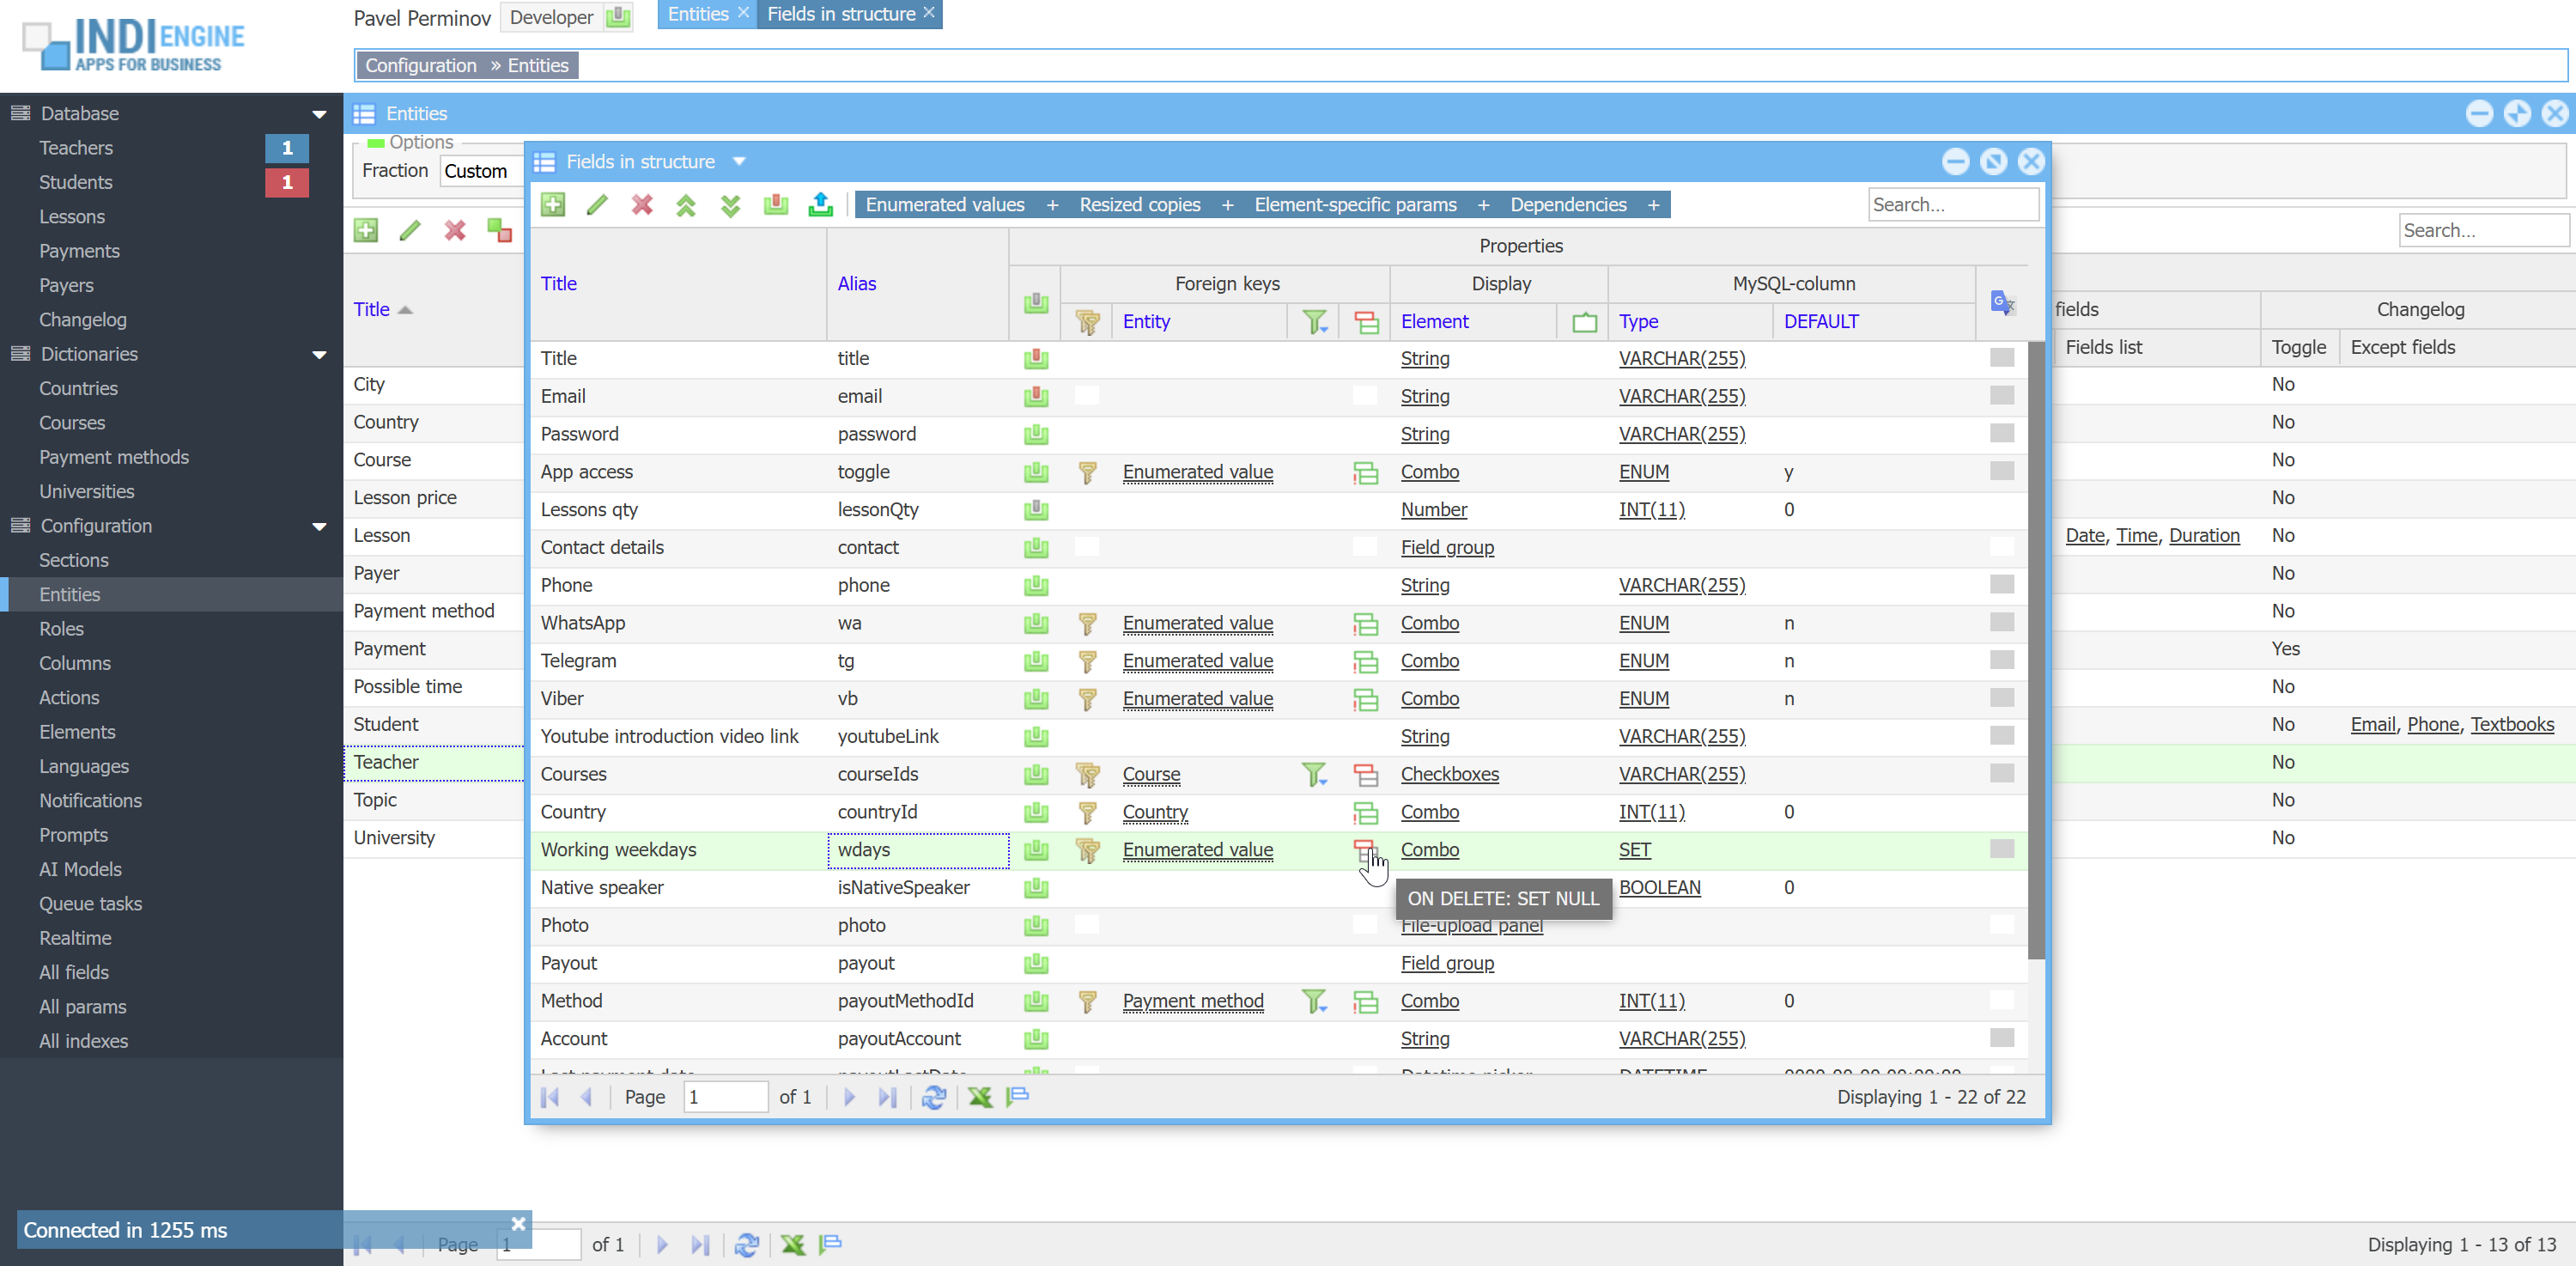2576x1266 pixels.
Task: Click the Google translate icon in grid header
Action: [2002, 302]
